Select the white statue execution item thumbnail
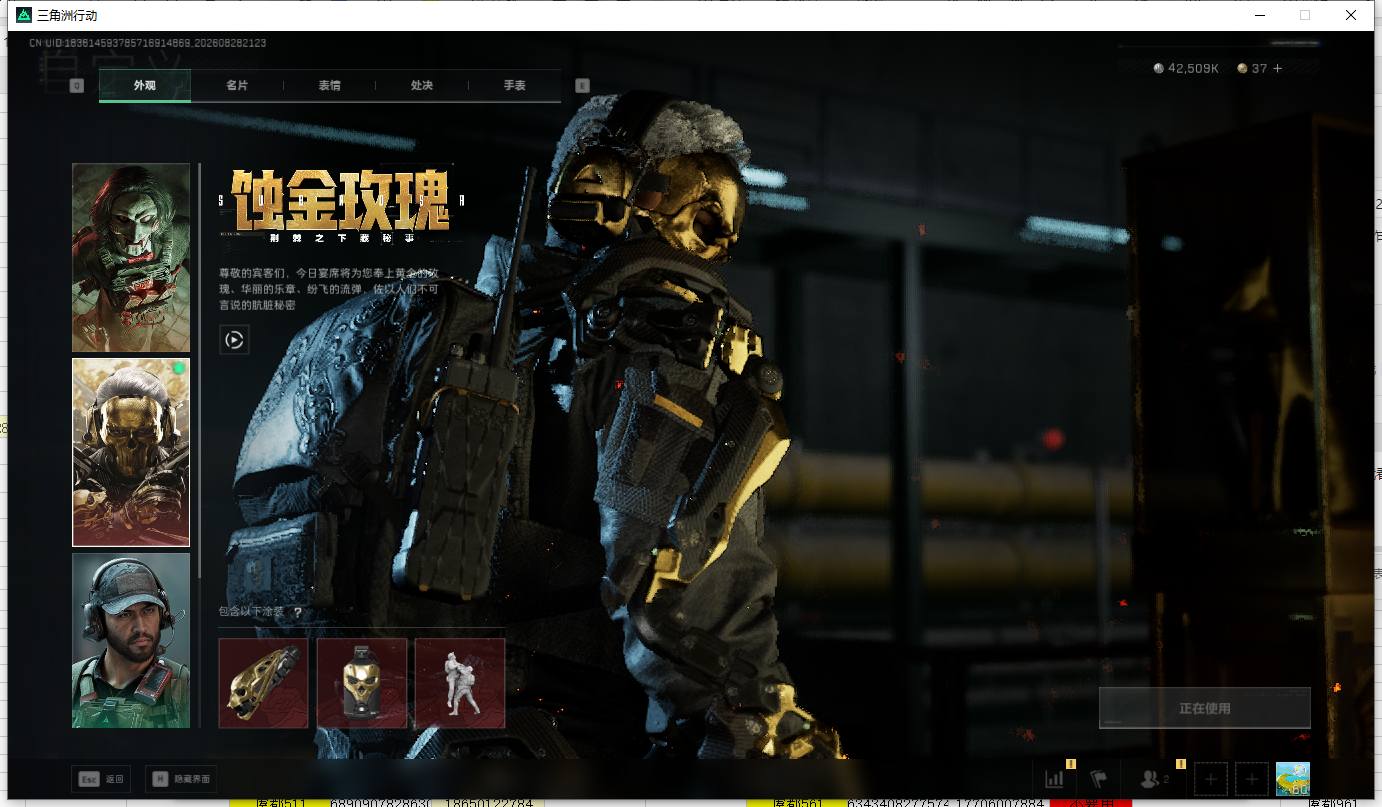 [x=460, y=683]
